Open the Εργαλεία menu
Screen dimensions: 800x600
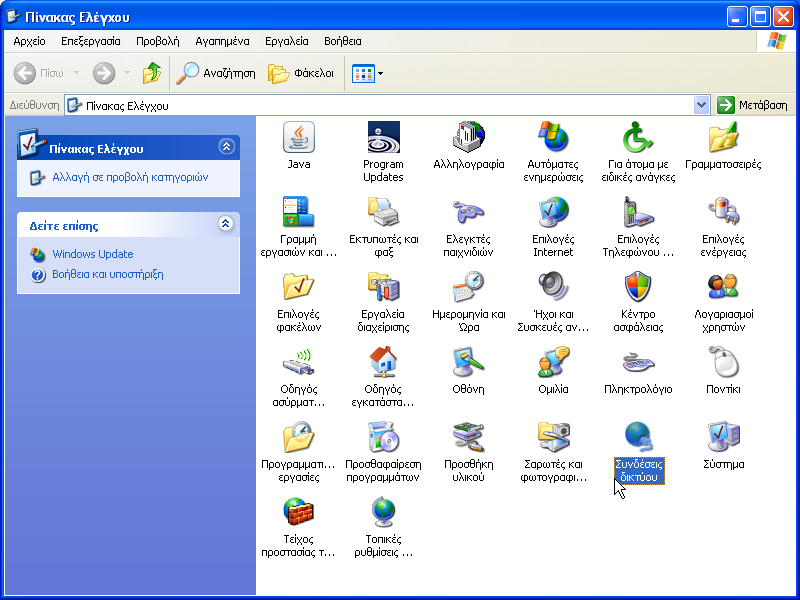click(x=287, y=41)
